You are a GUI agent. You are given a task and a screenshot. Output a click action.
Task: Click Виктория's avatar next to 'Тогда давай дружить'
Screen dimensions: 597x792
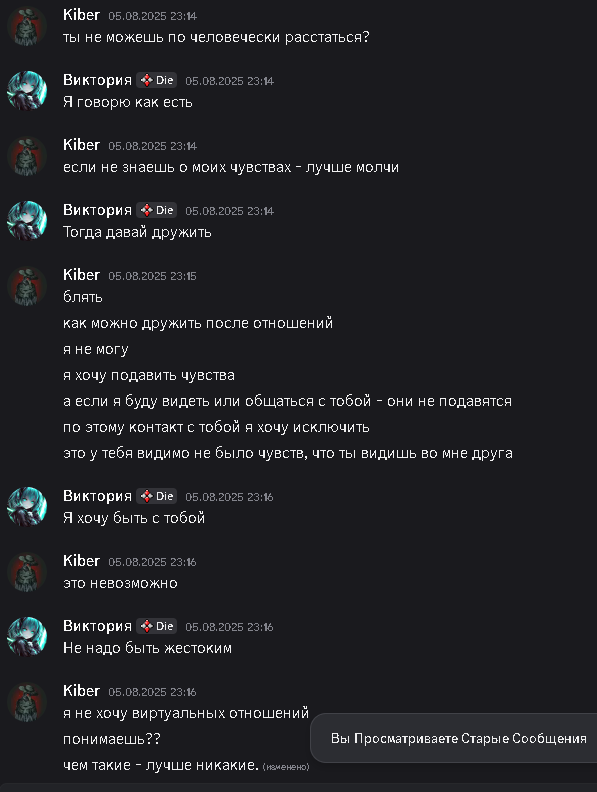tap(27, 221)
